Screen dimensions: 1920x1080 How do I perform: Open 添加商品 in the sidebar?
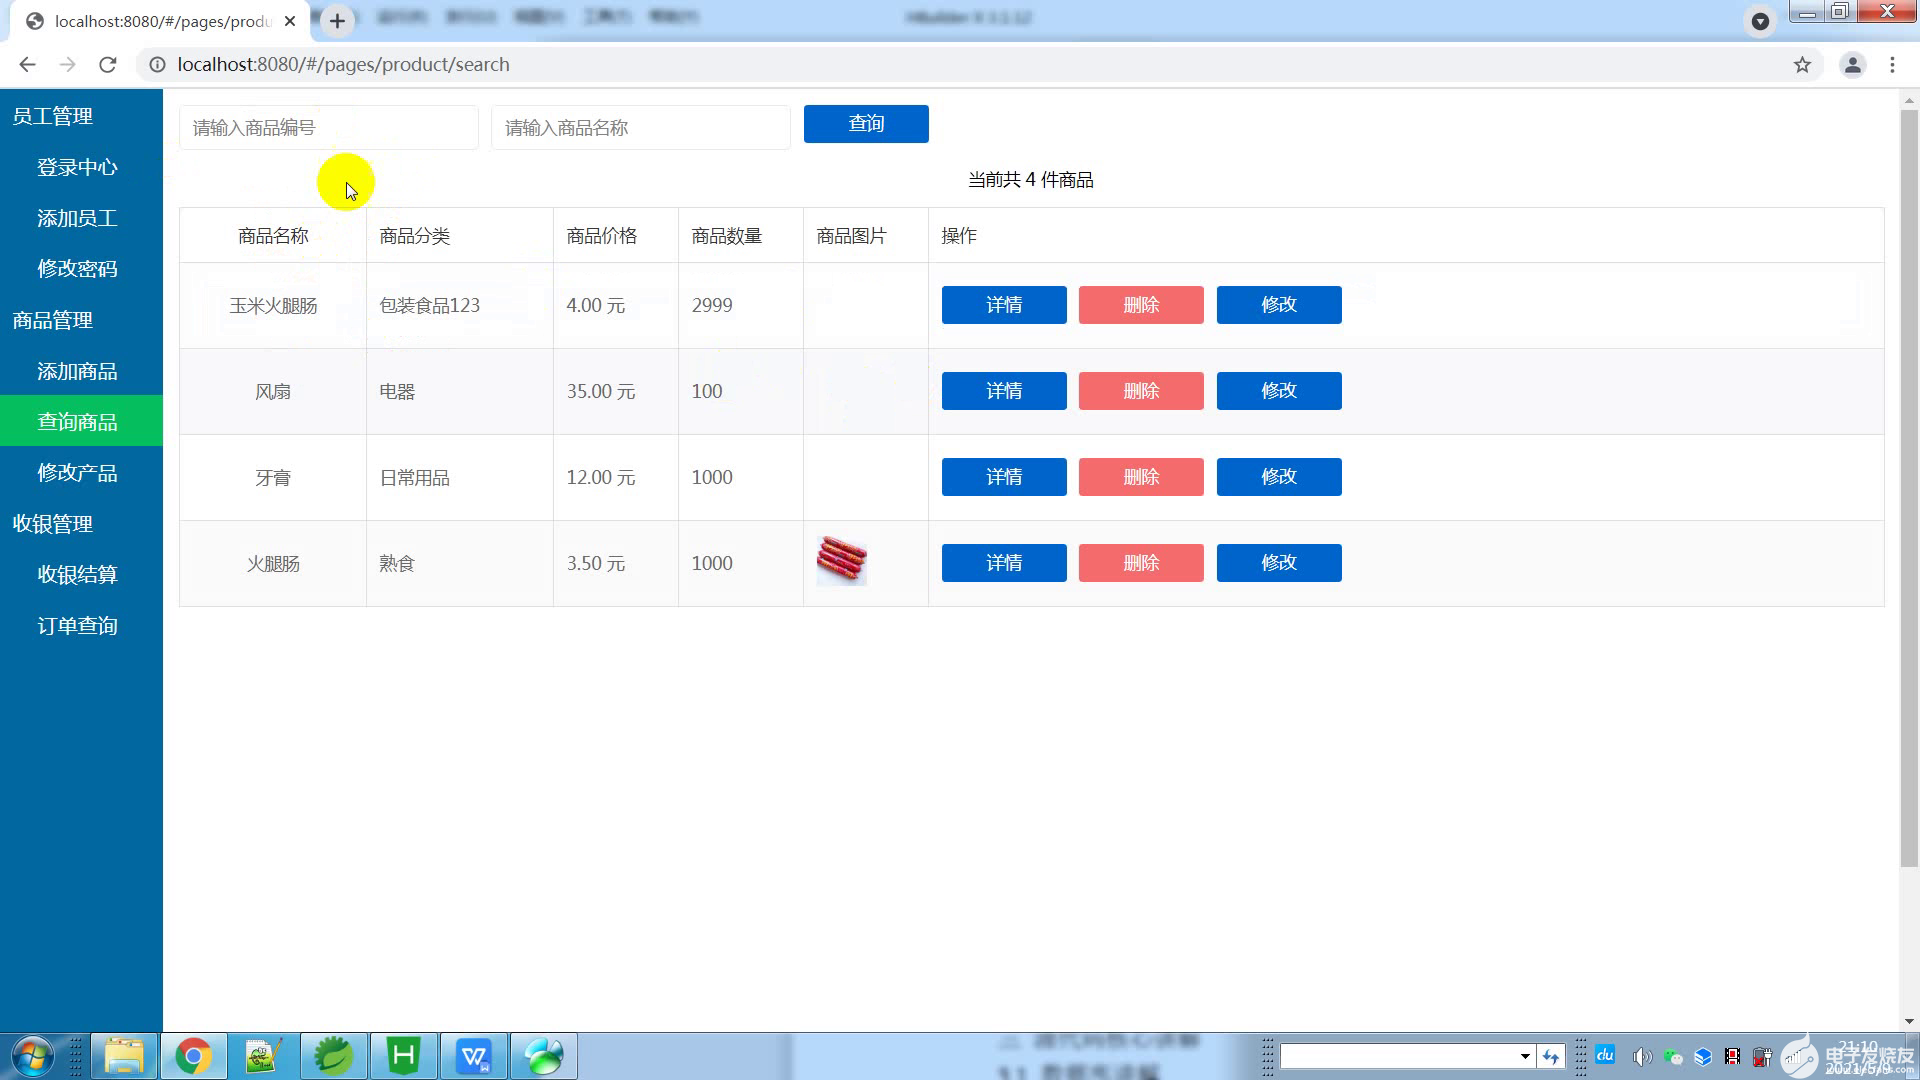[x=77, y=371]
